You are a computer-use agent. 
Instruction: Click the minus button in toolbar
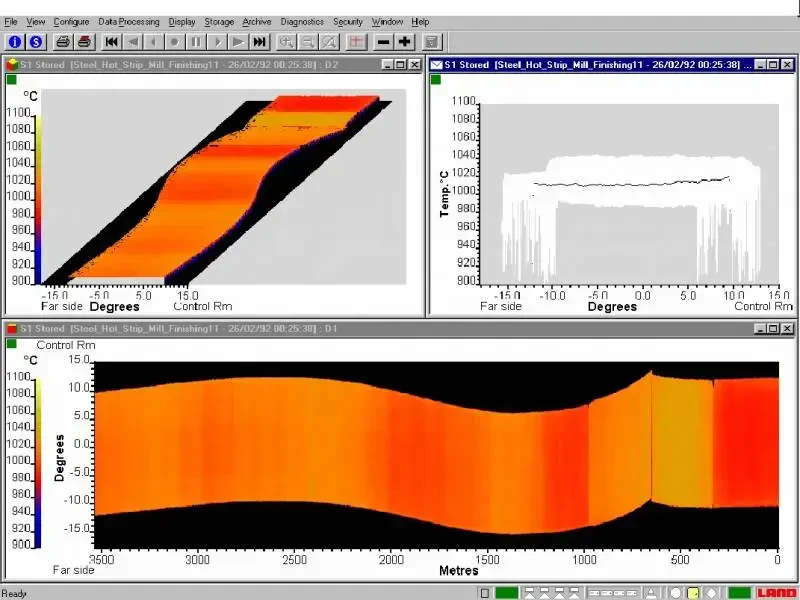(x=383, y=42)
